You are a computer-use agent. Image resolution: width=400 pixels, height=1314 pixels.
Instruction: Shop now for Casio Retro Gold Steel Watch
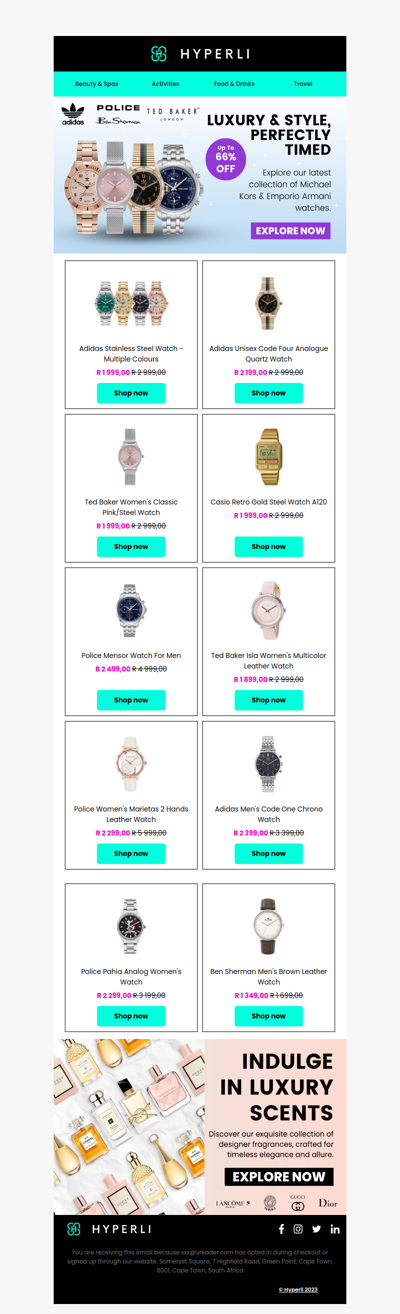click(x=268, y=547)
